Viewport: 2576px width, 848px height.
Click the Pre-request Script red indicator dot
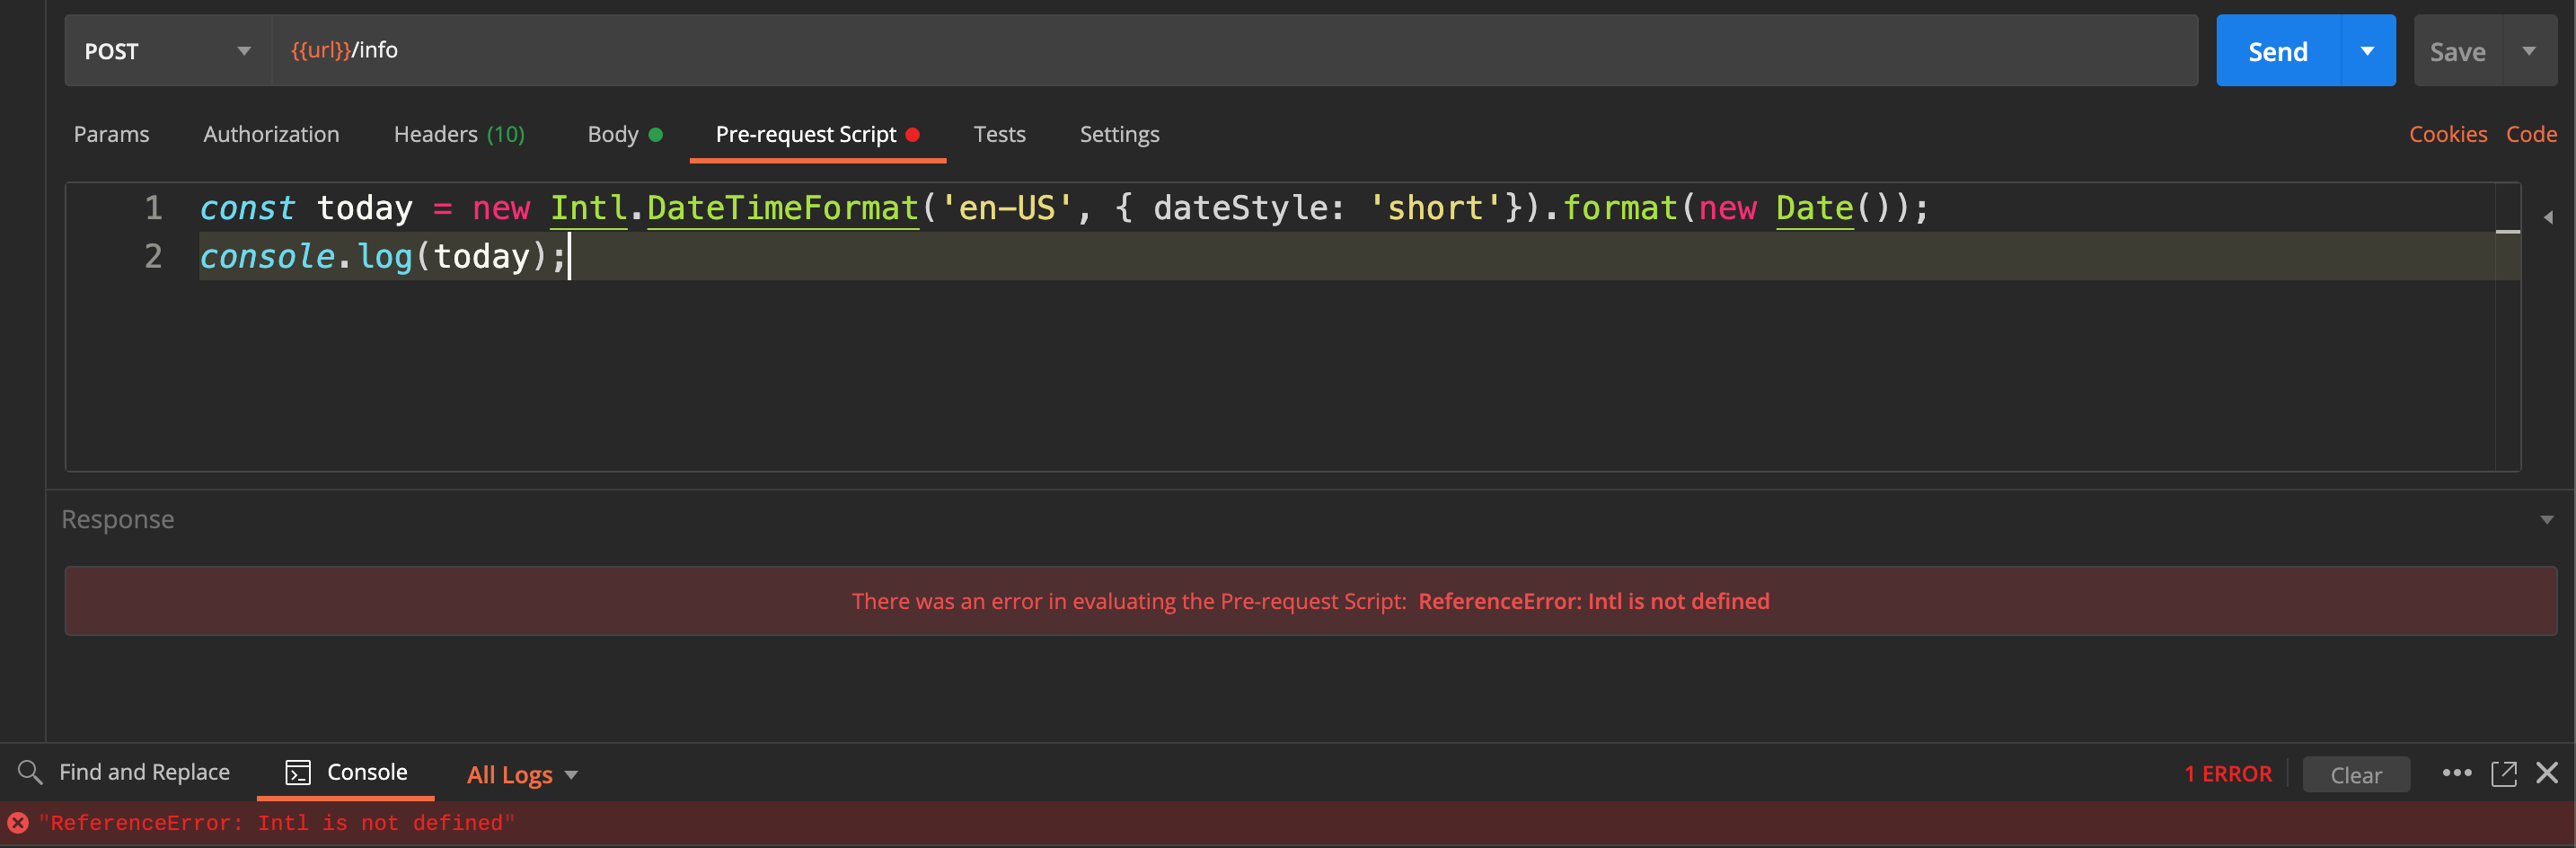911,132
